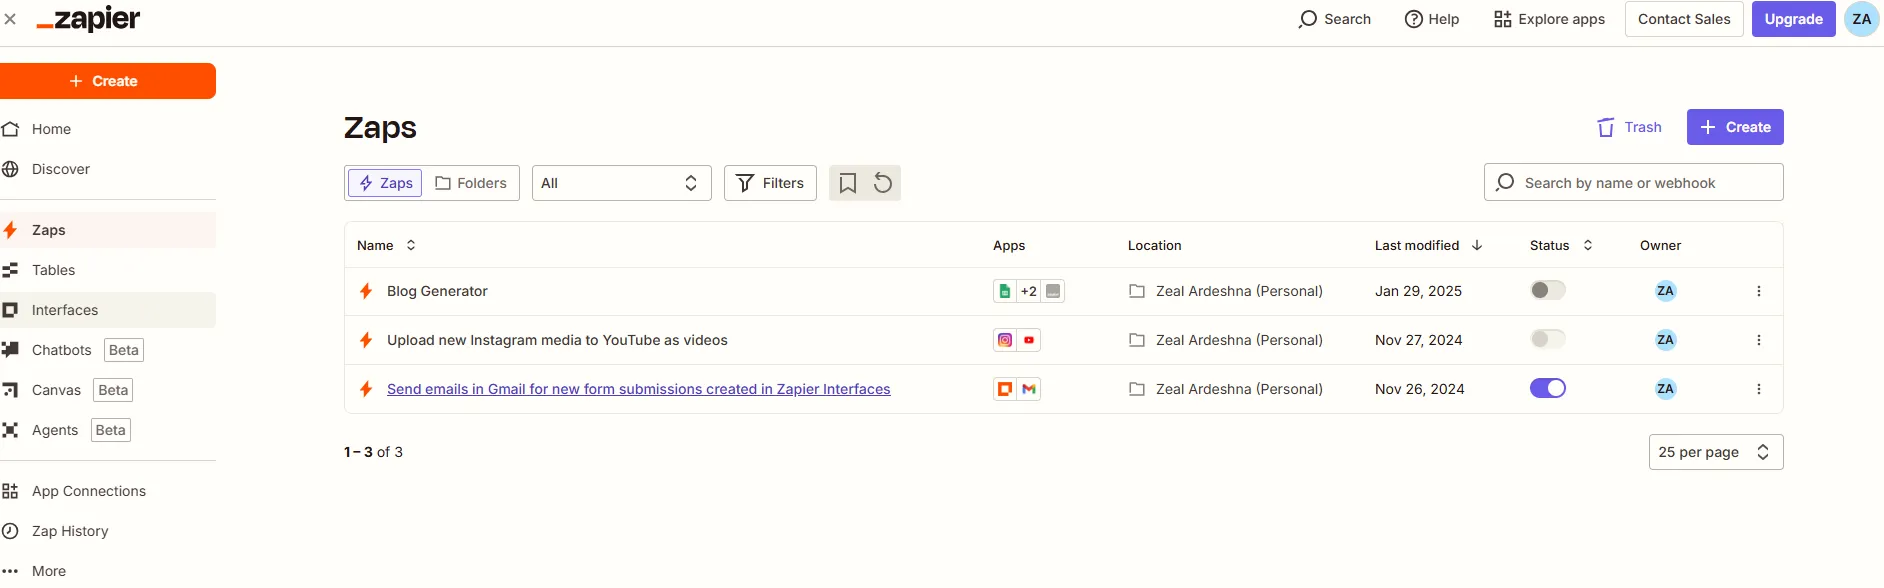This screenshot has height=588, width=1884.
Task: Open the Trash bin
Action: (1629, 127)
